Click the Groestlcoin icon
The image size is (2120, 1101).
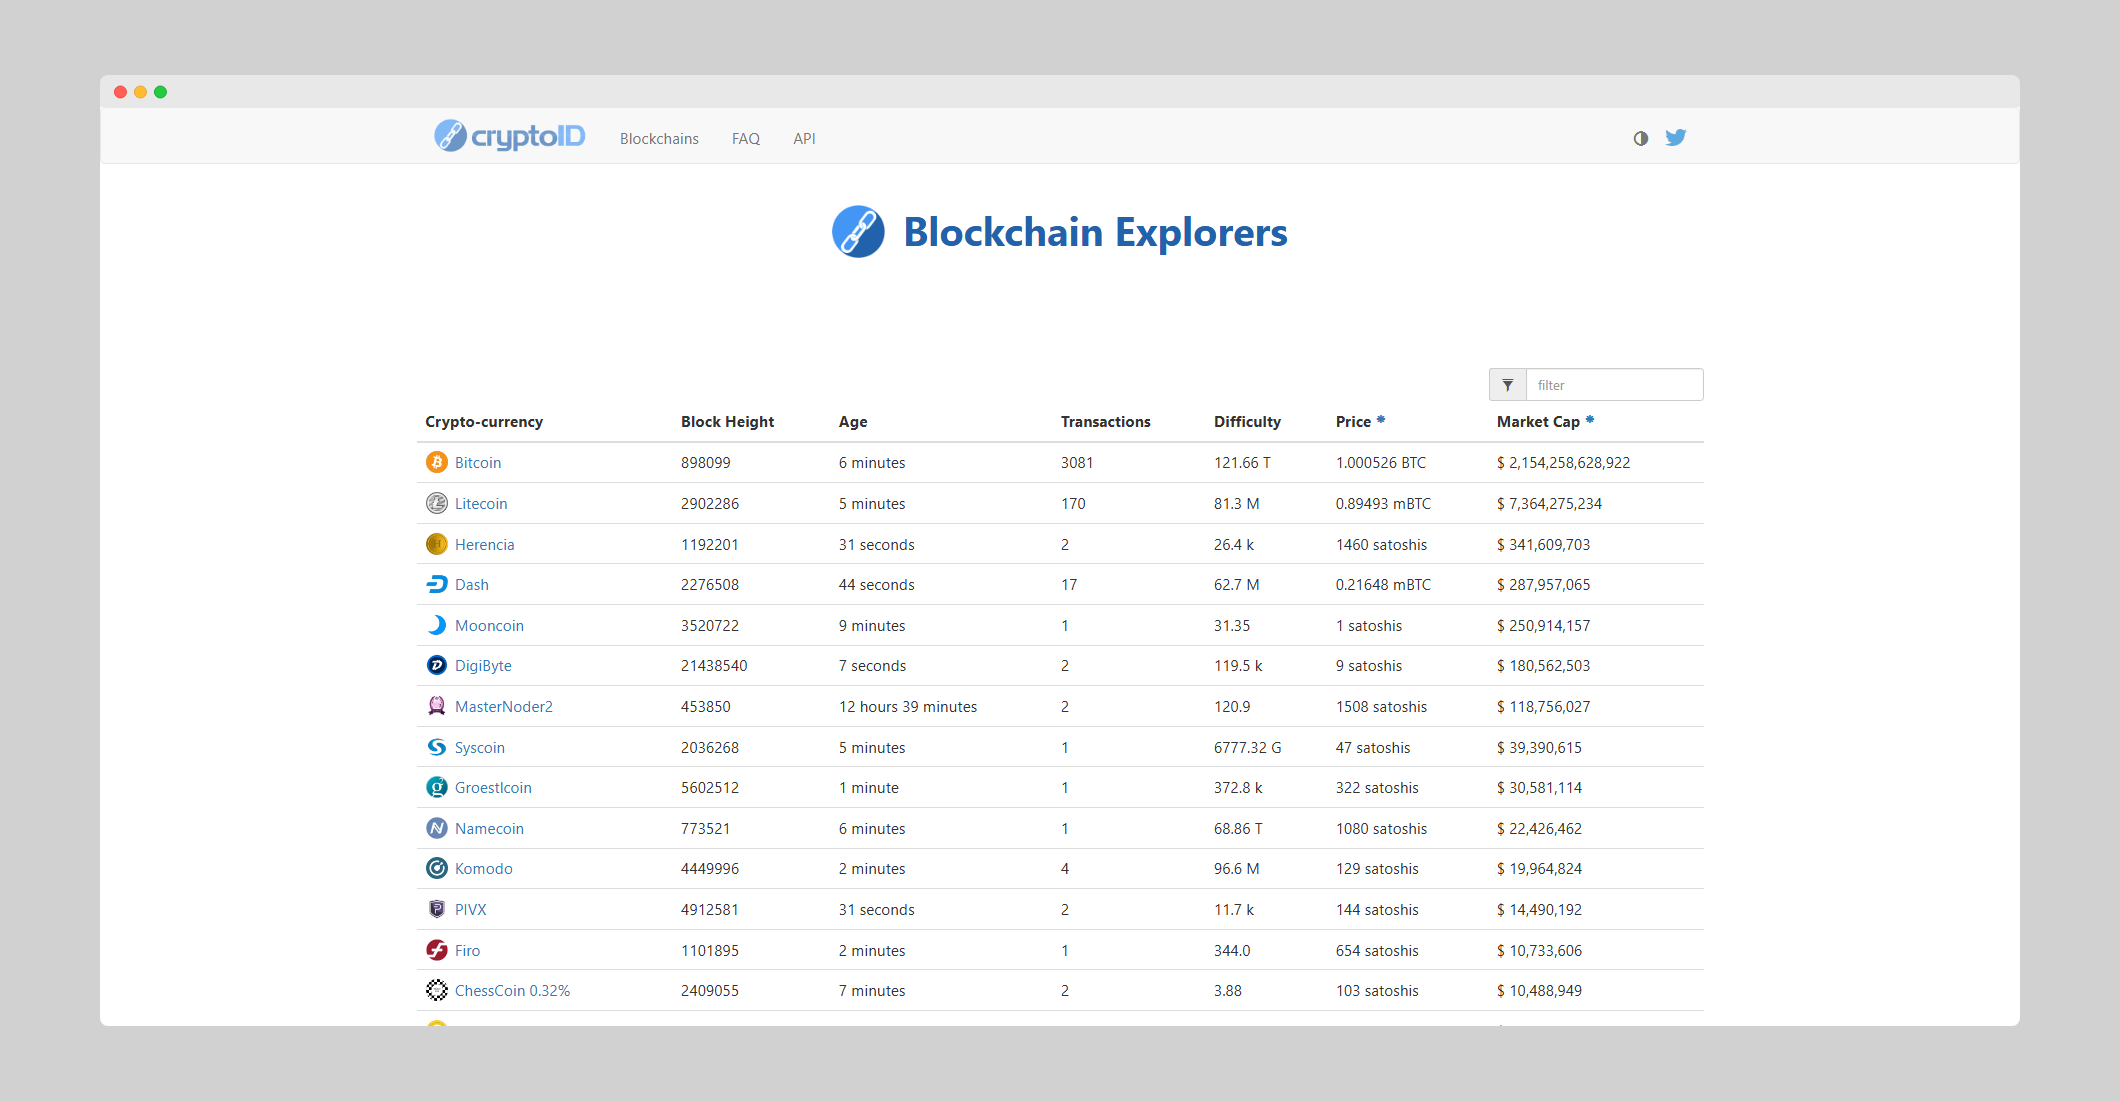coord(437,787)
